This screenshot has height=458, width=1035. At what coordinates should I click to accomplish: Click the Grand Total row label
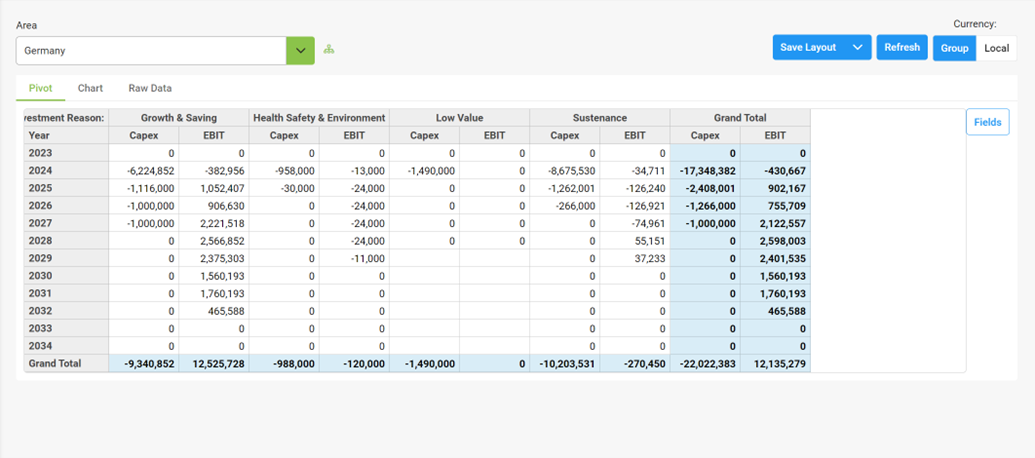point(66,363)
